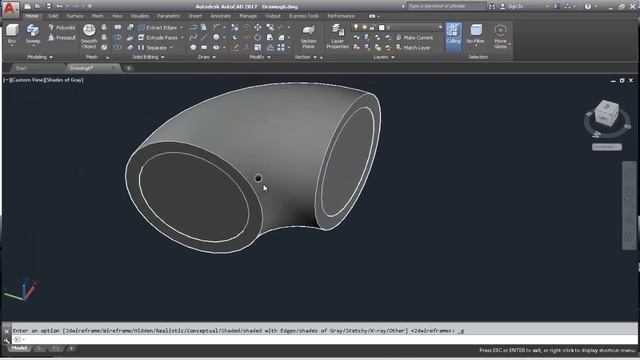Select the Presspull tool

pos(62,38)
